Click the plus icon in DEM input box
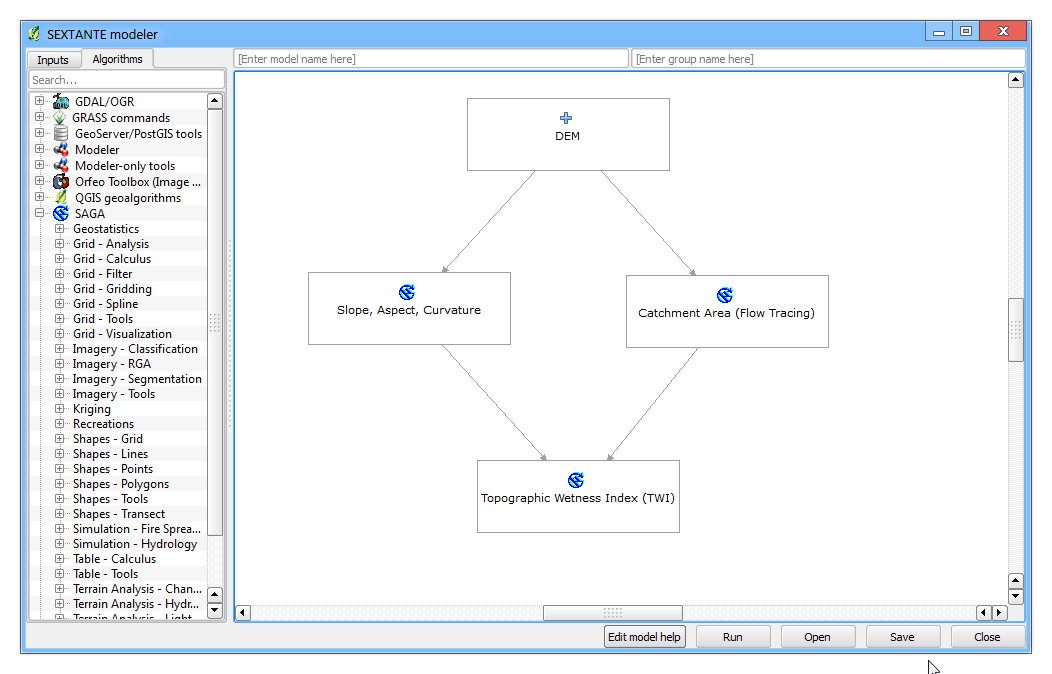Screen dimensions: 1052x674 pyautogui.click(x=566, y=118)
